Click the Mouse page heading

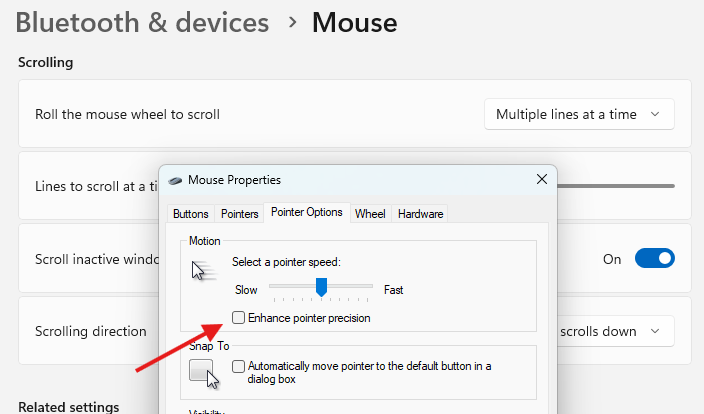354,22
